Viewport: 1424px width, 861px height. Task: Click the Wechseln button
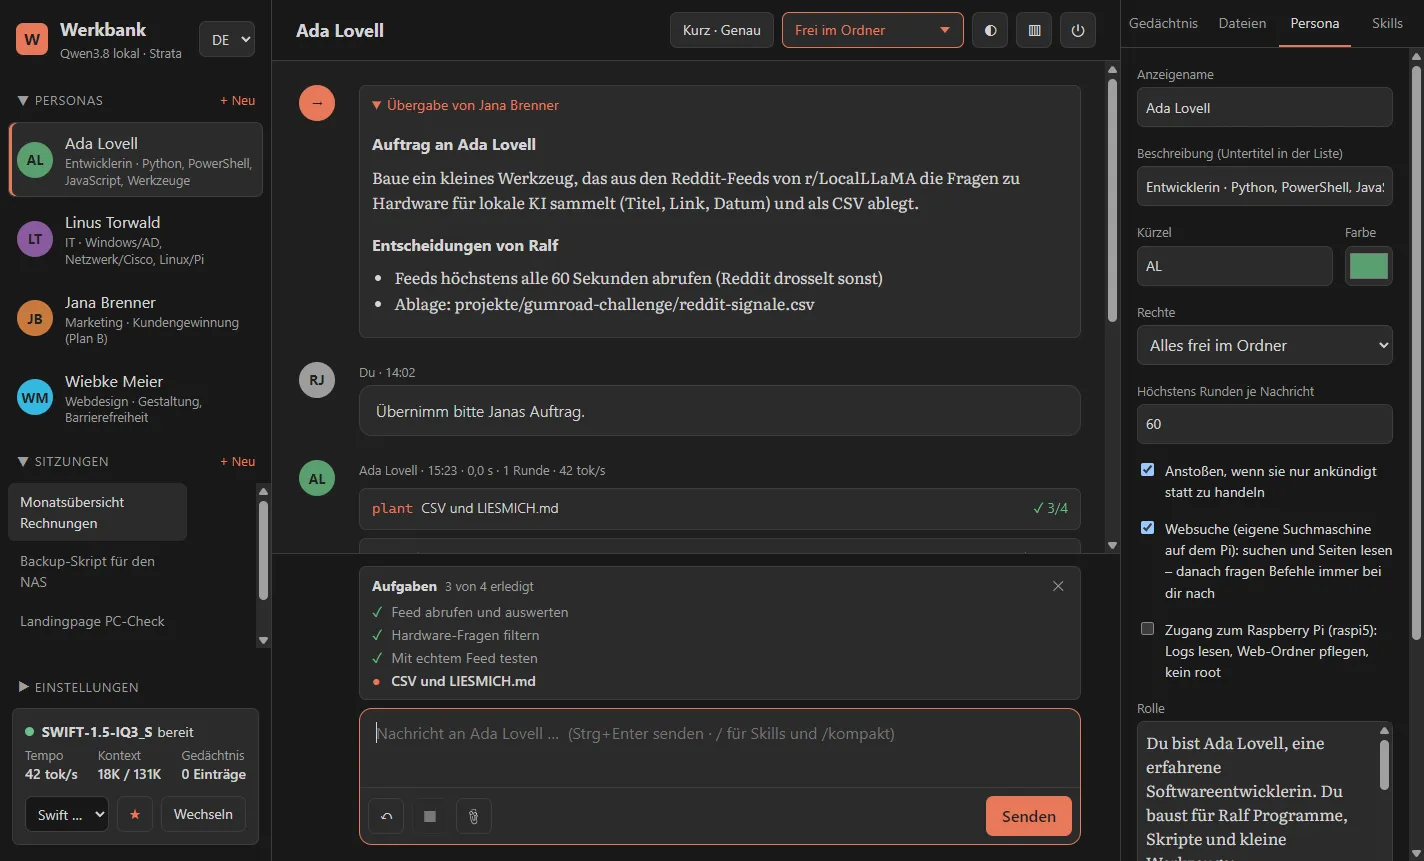point(203,814)
